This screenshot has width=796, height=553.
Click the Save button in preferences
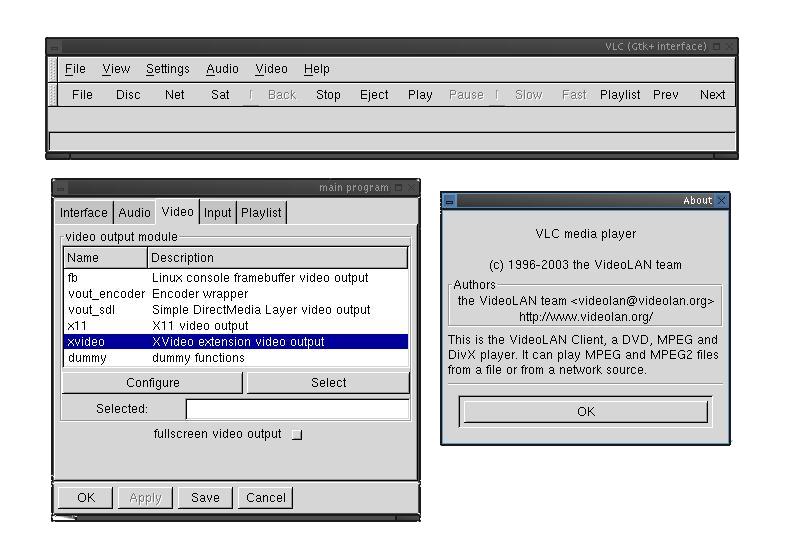point(205,498)
